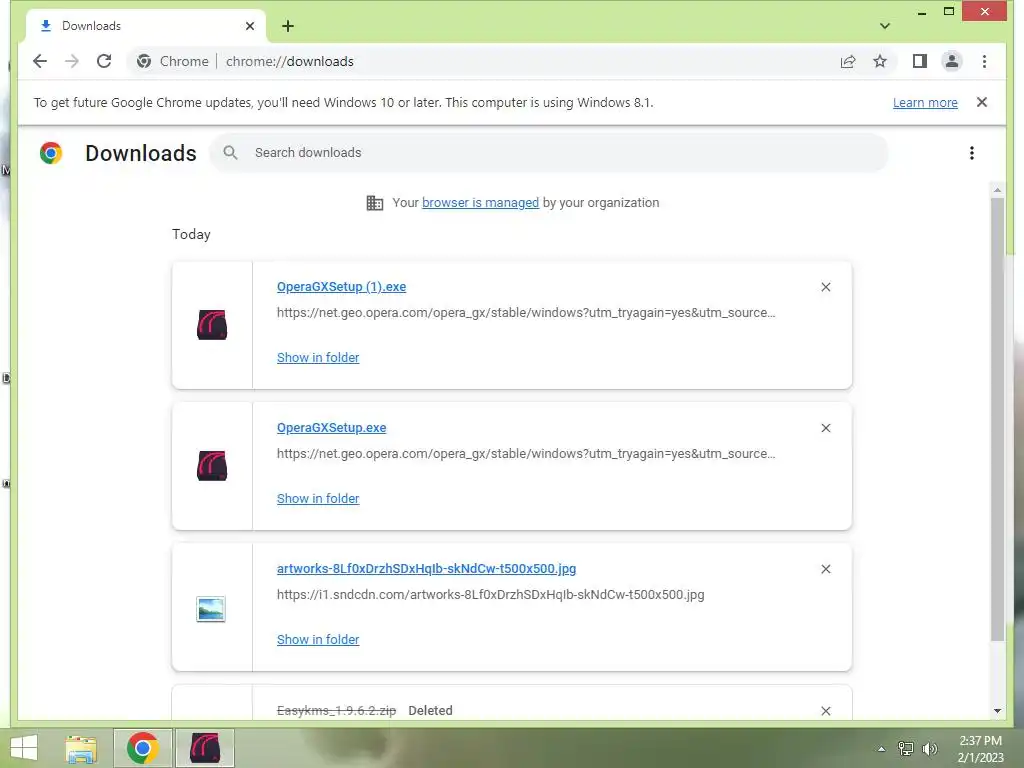The height and width of the screenshot is (768, 1024).
Task: Click the OperaGXSetup (1).exe file icon
Action: pos(212,325)
